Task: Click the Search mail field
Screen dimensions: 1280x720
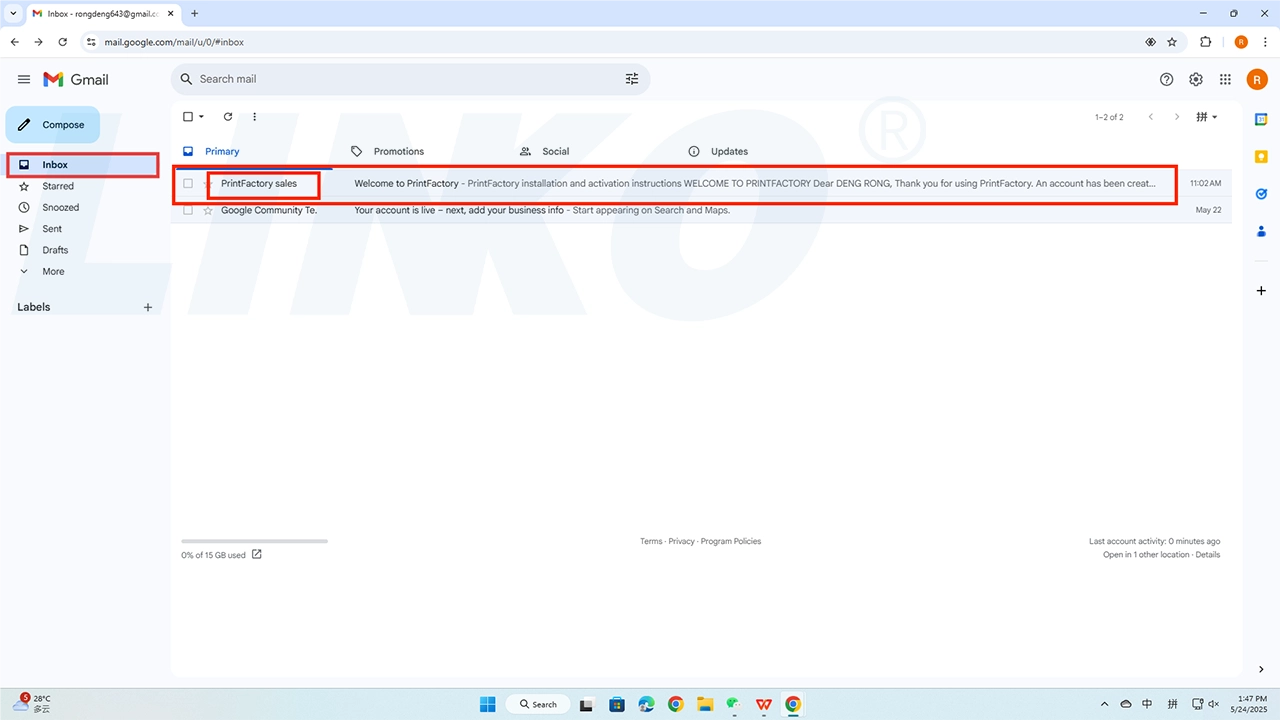Action: click(x=410, y=79)
